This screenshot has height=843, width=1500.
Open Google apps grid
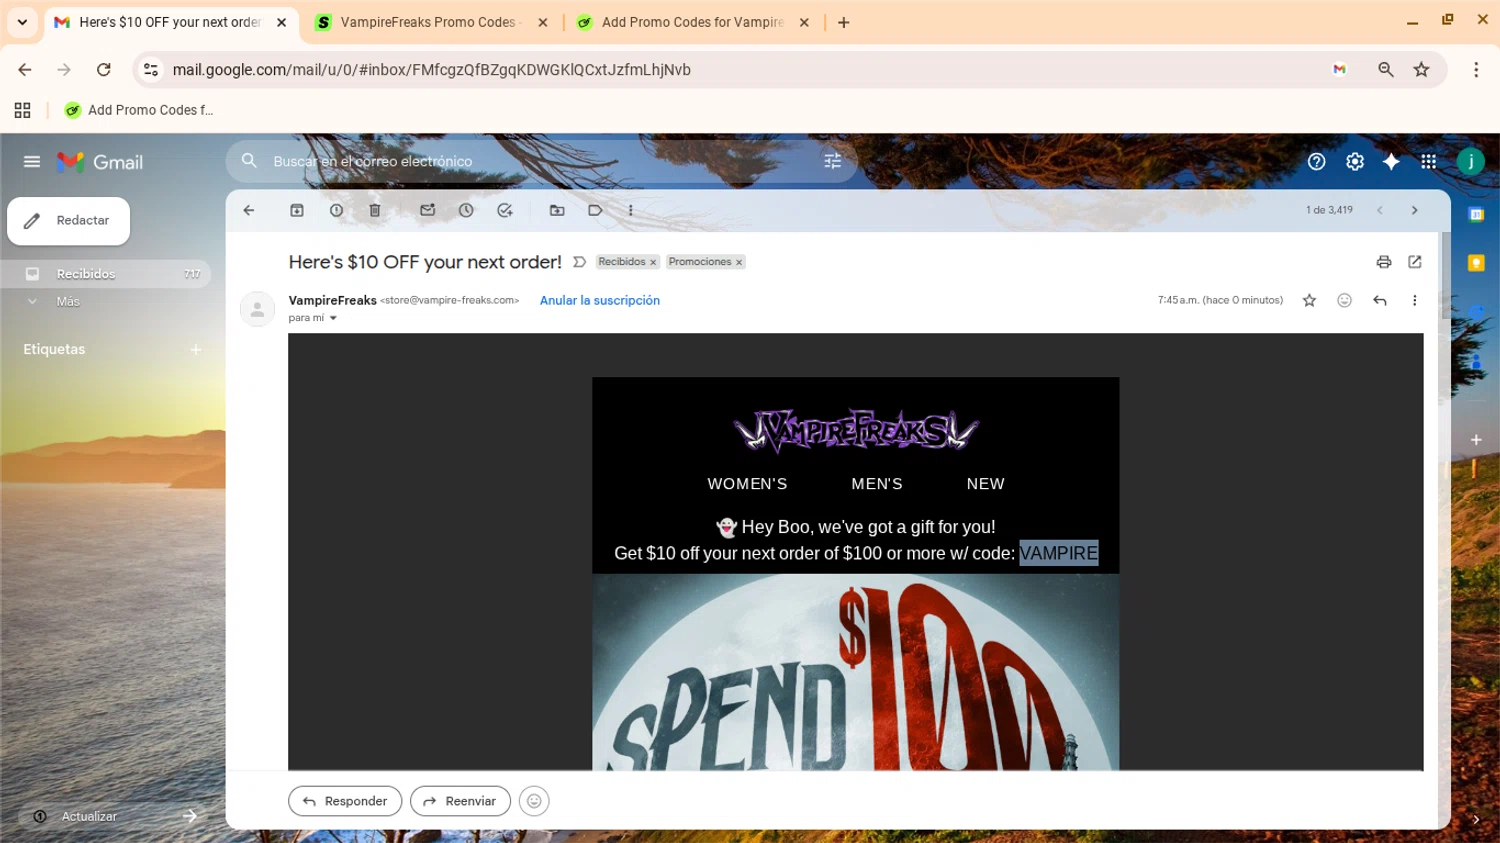tap(1428, 162)
